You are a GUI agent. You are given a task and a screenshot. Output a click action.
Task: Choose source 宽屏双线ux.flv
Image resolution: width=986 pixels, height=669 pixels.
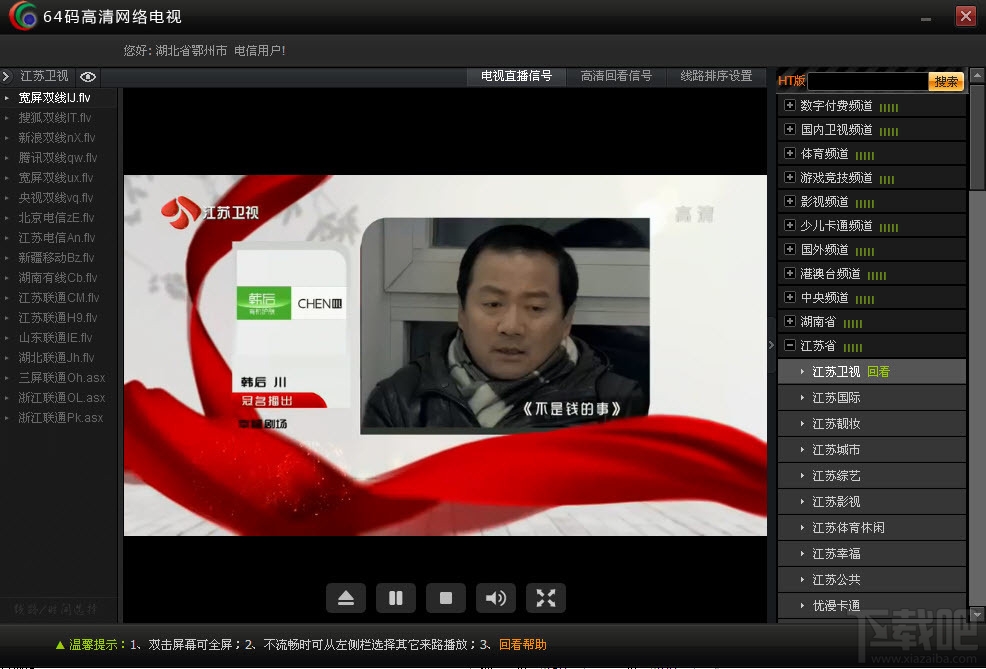(56, 177)
